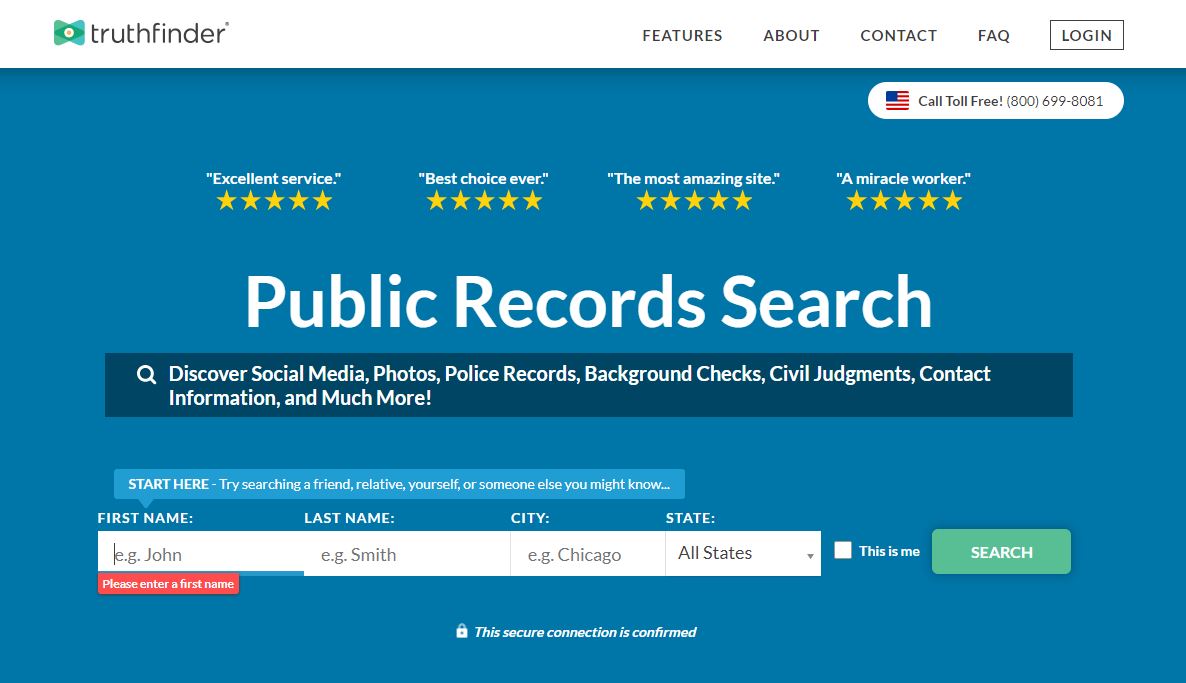Call the toll free number button
The image size is (1186, 683).
tap(995, 101)
